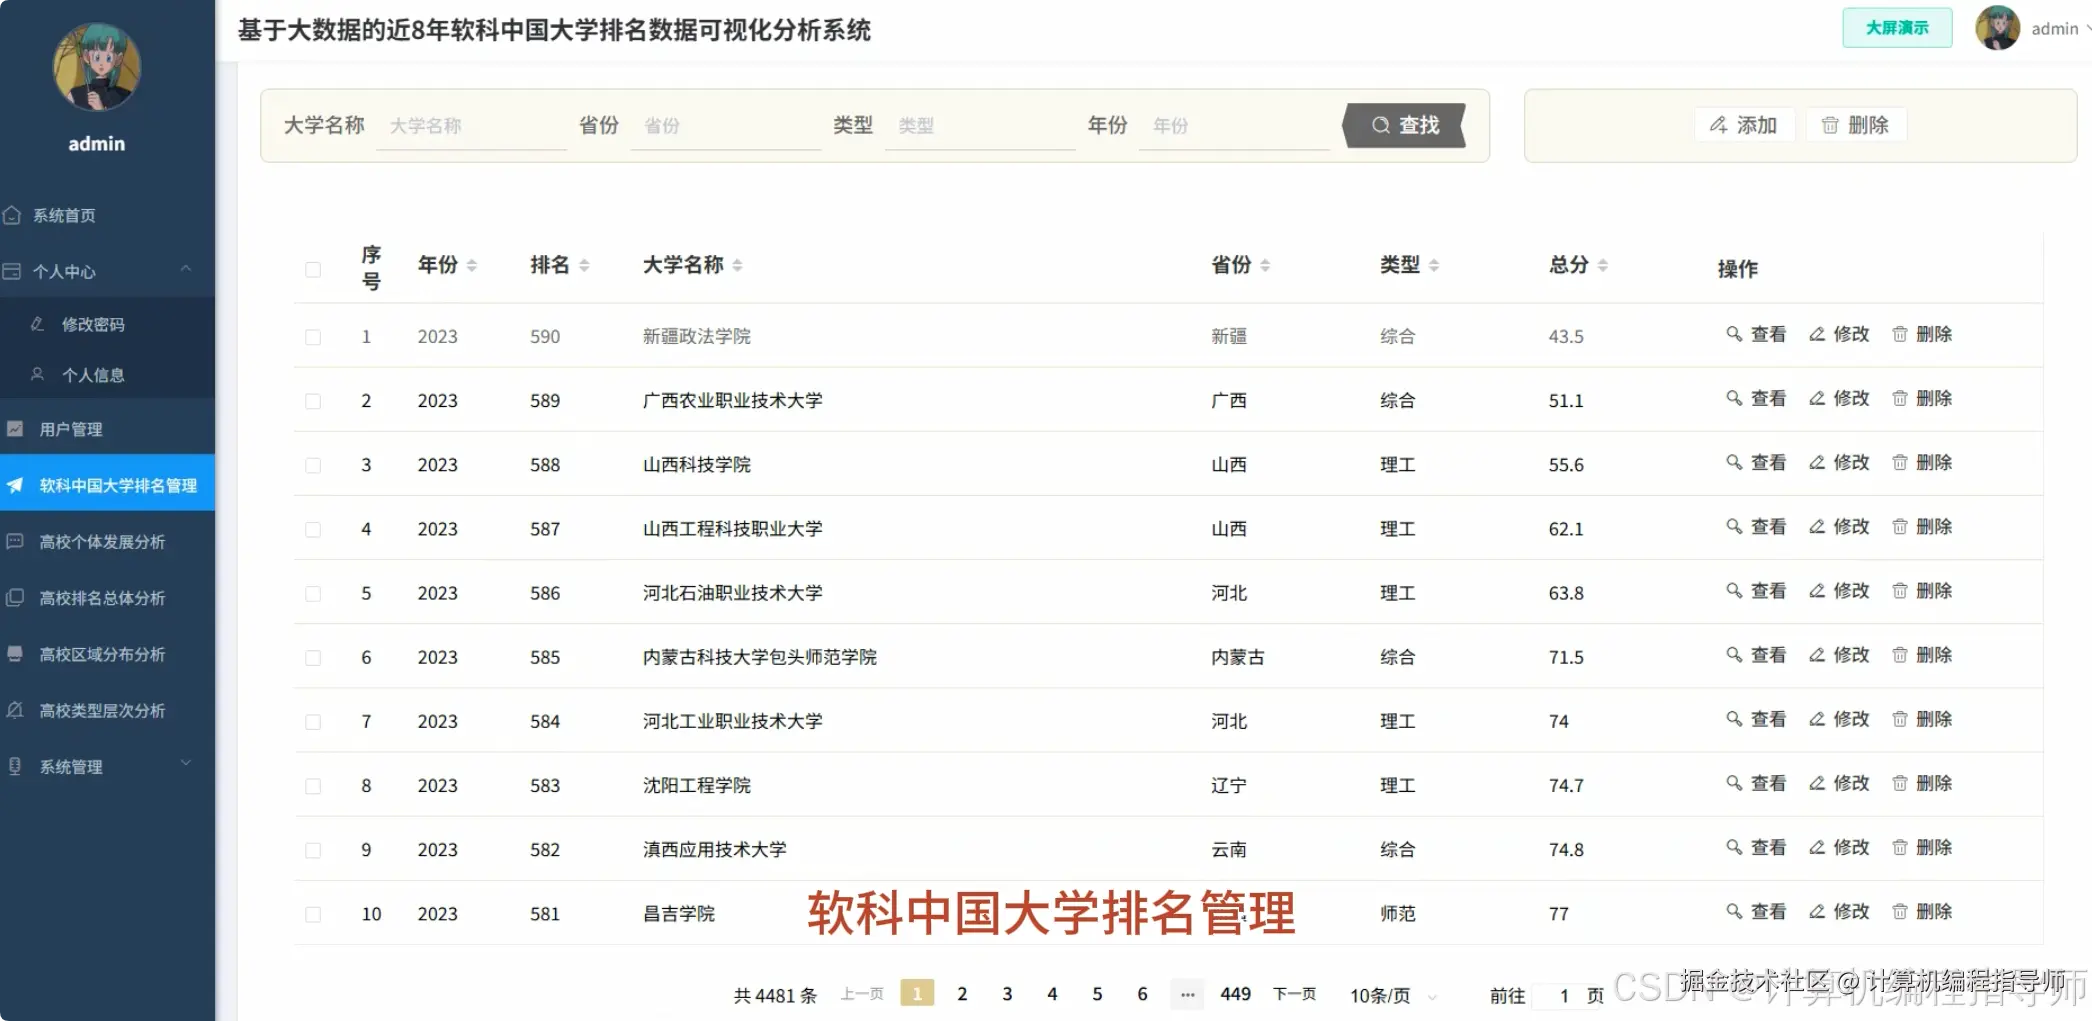Open the admin avatar image
Image resolution: width=2092 pixels, height=1021 pixels.
point(1997,28)
